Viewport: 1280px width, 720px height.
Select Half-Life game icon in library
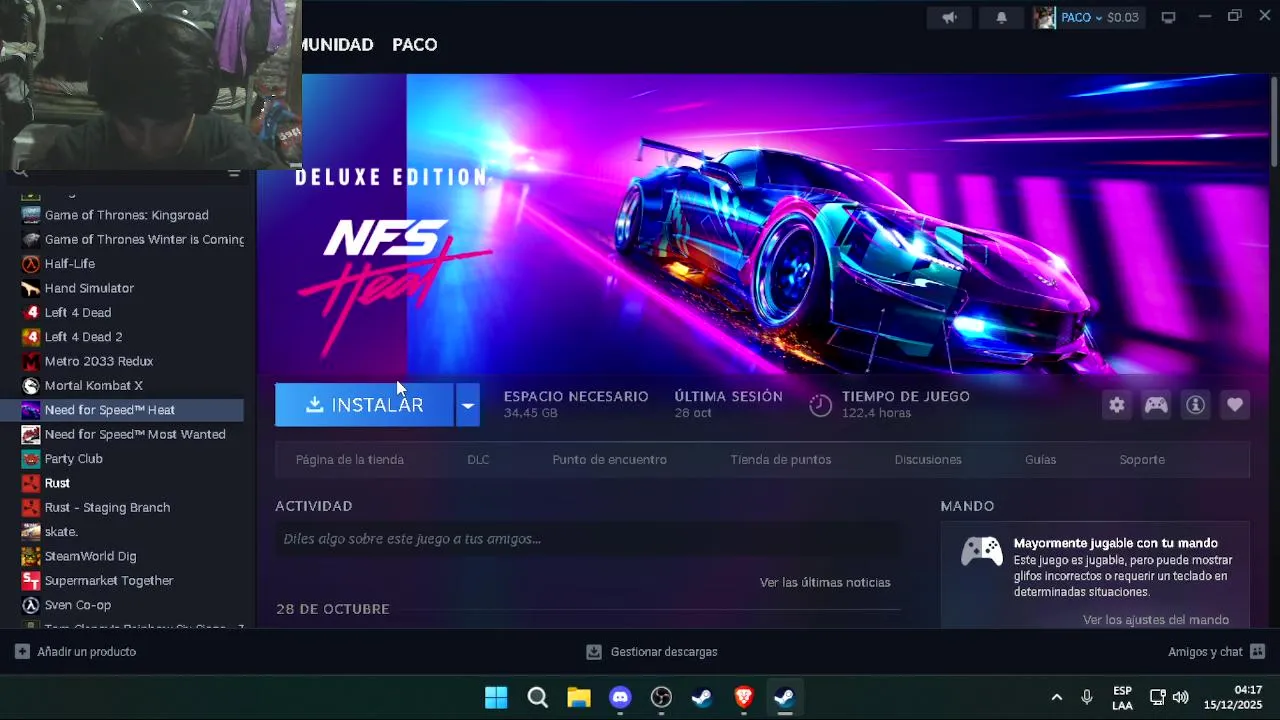pyautogui.click(x=31, y=264)
